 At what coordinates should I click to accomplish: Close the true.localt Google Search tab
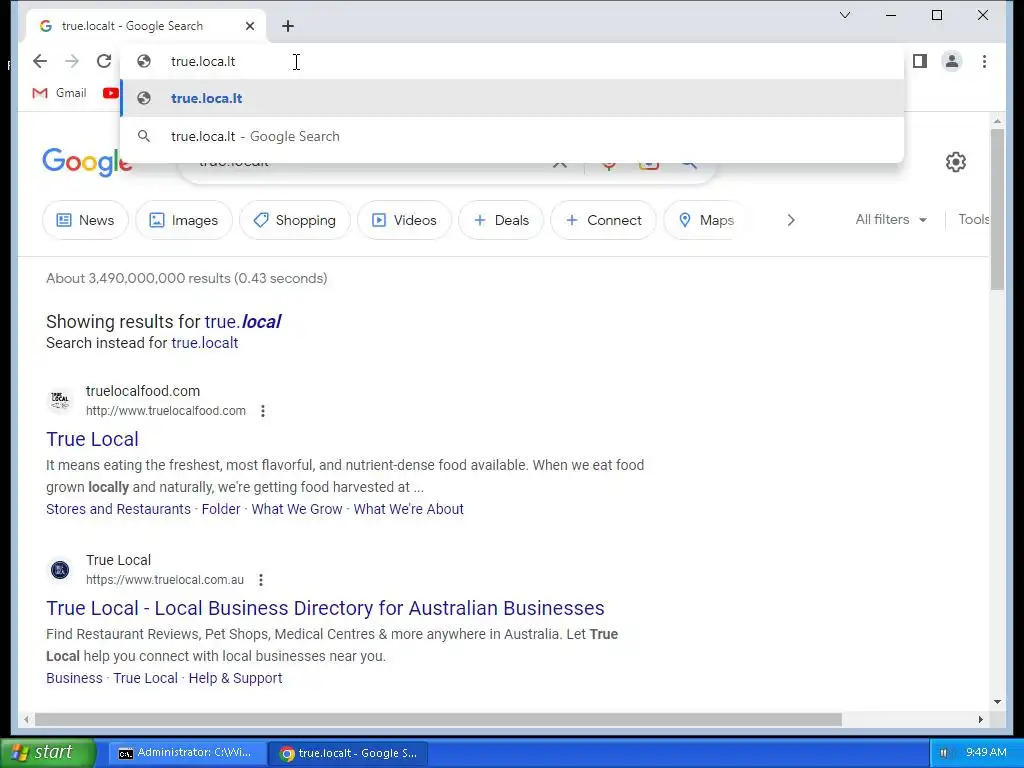click(249, 26)
